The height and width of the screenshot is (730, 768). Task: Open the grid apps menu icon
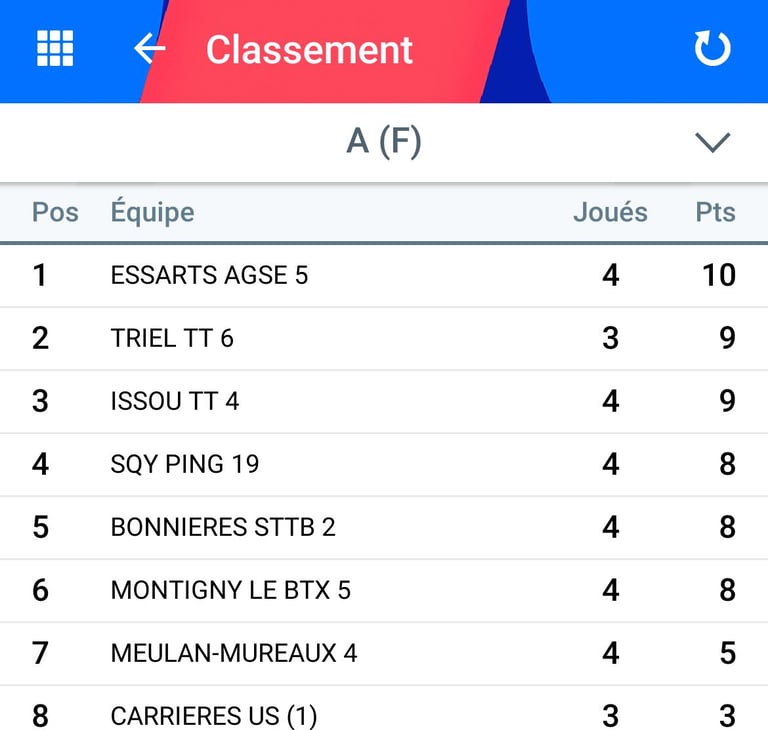(x=56, y=48)
